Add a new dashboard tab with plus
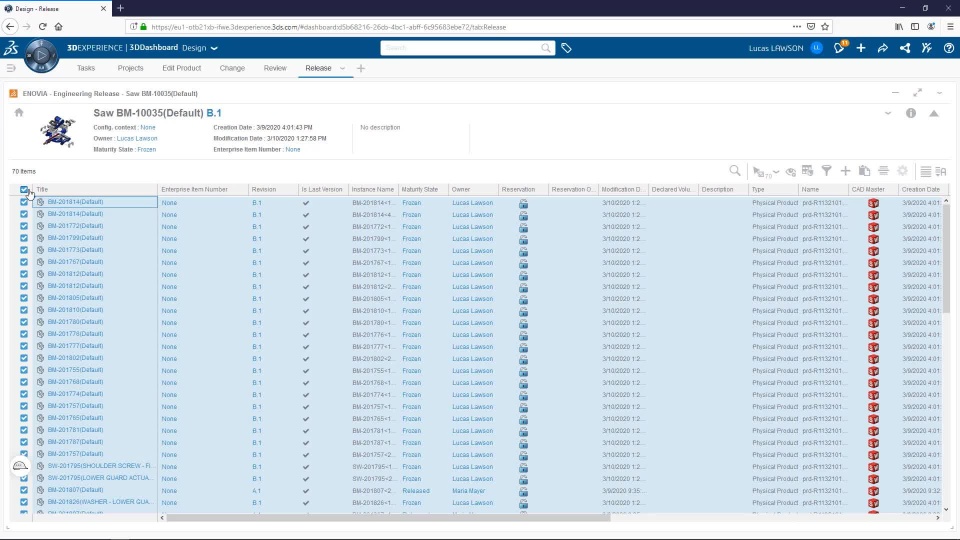 [x=361, y=69]
